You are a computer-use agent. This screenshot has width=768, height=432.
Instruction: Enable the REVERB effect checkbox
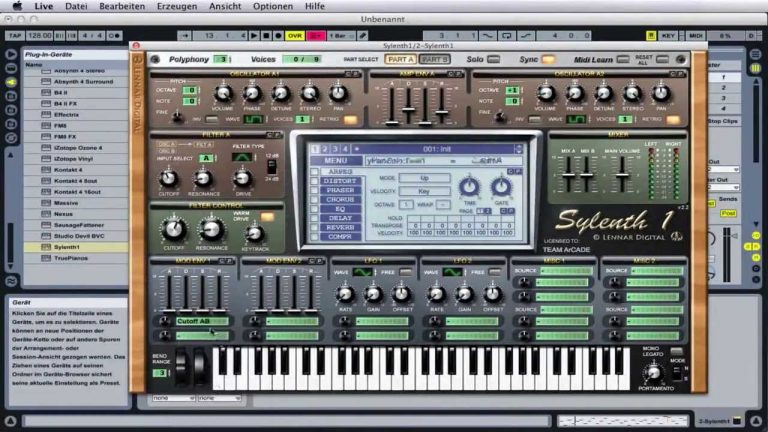314,228
